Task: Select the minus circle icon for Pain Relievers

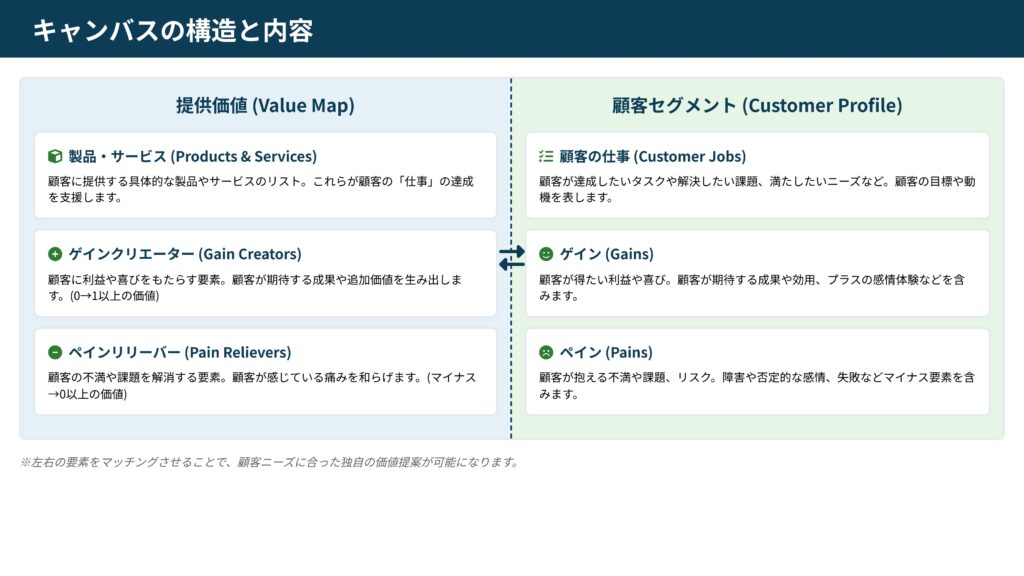Action: tap(55, 352)
